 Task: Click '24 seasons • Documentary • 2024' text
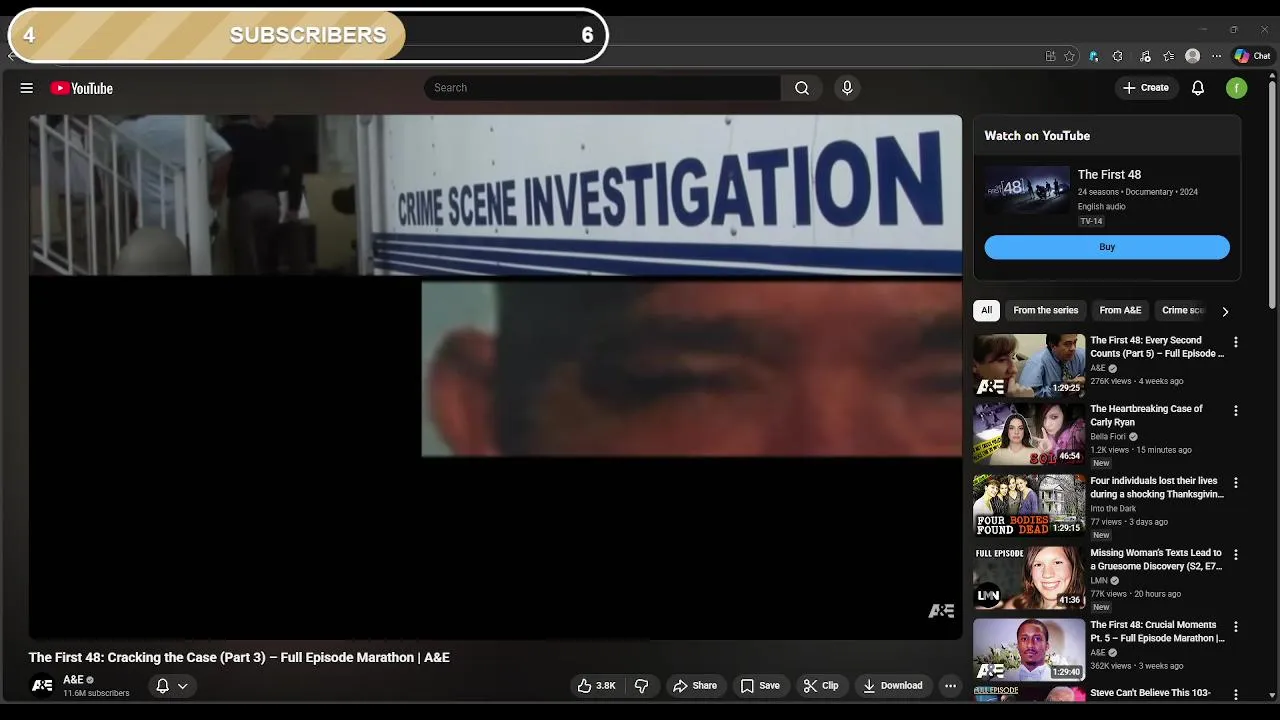(x=1137, y=192)
